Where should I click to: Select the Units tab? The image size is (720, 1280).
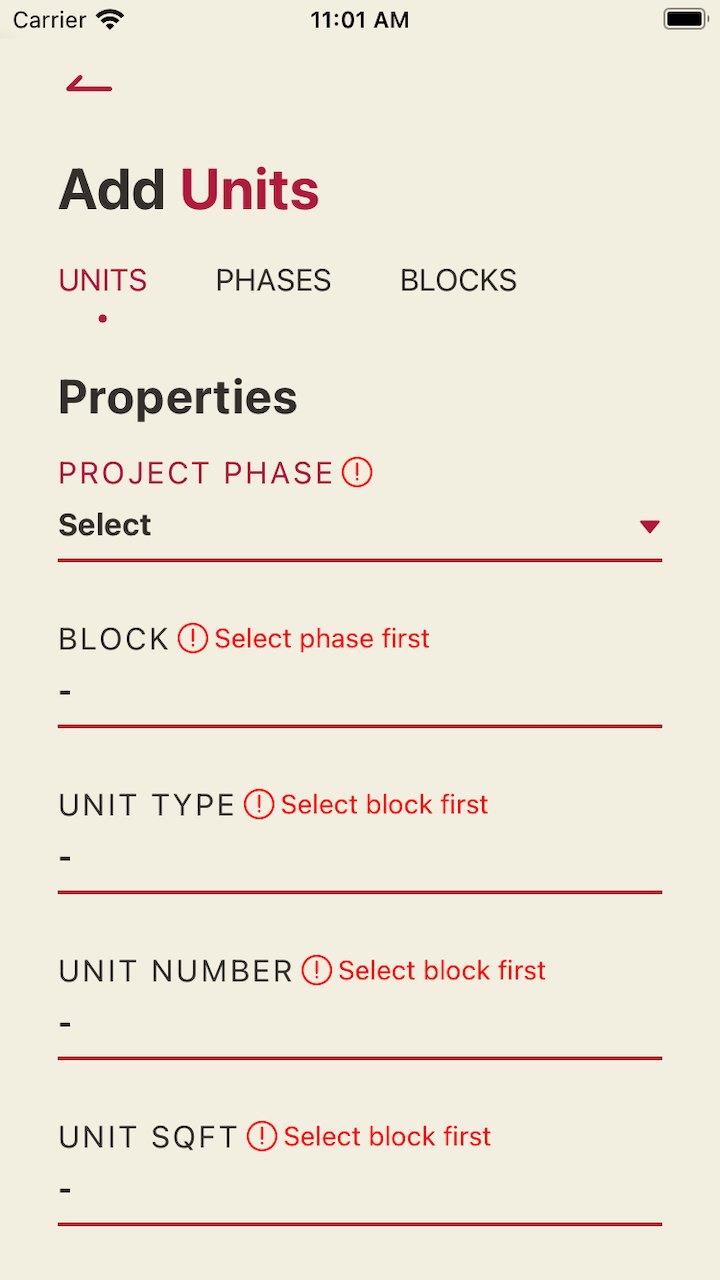(x=103, y=280)
